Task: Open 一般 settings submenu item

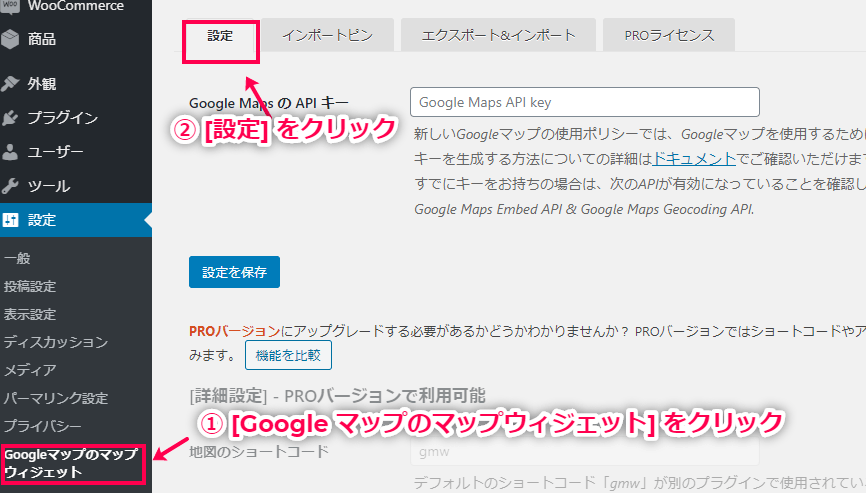Action: 17,258
